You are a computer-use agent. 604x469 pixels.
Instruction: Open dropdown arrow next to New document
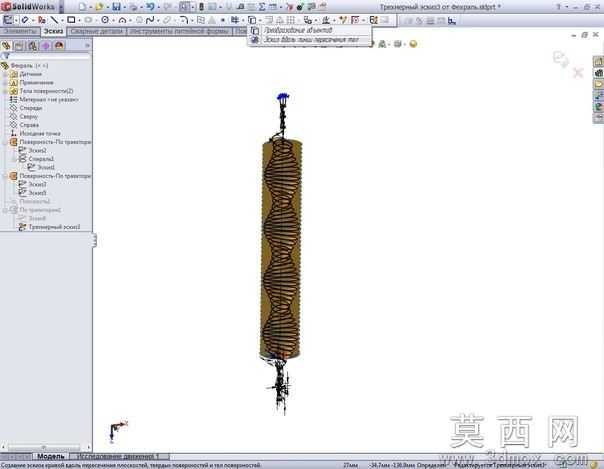point(90,7)
